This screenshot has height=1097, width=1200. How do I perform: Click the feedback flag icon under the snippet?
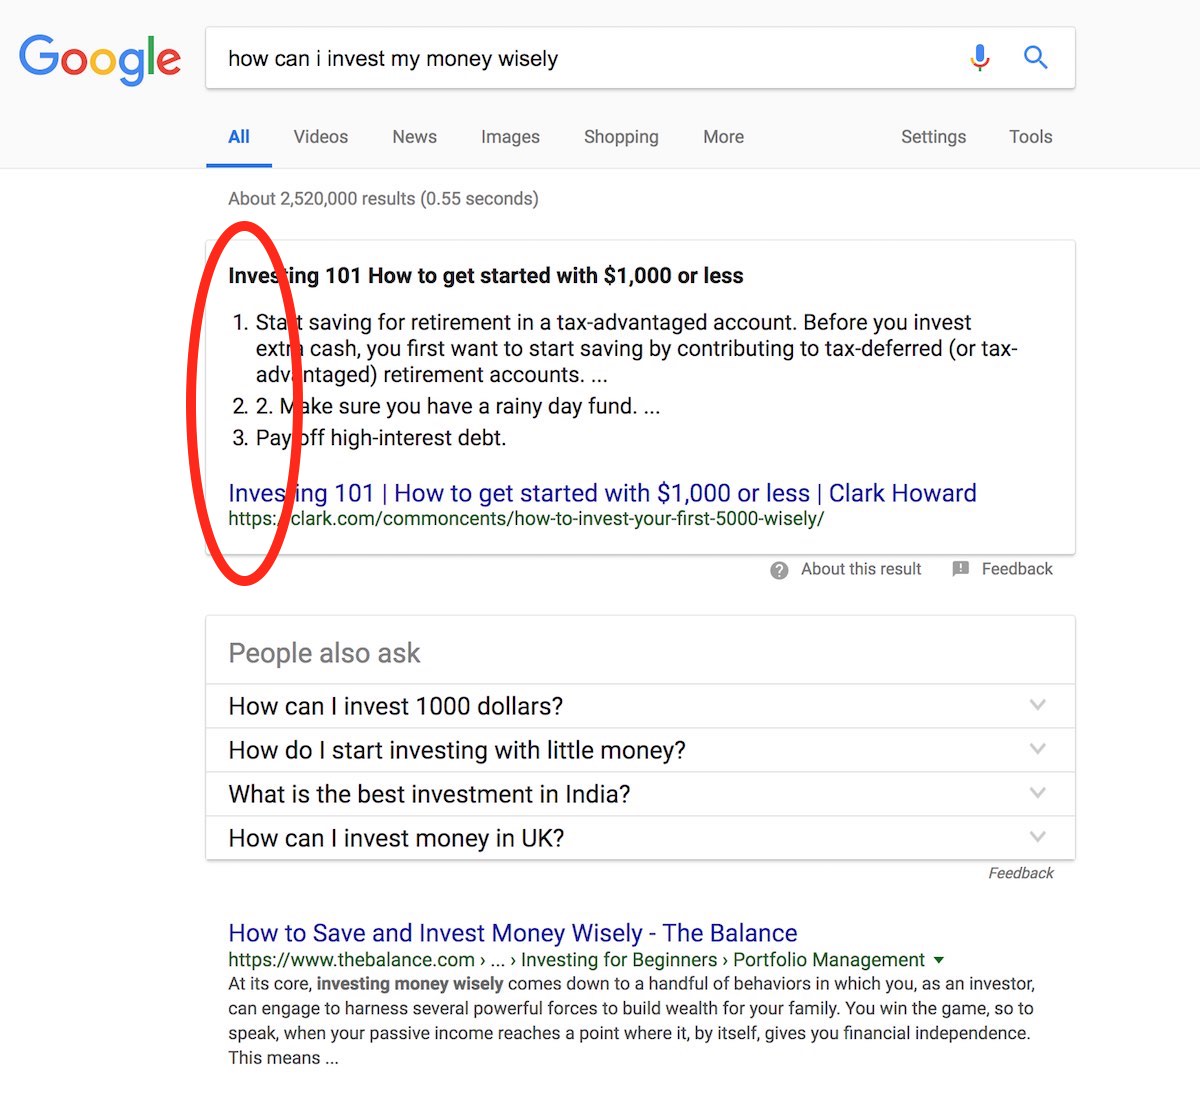[x=961, y=569]
